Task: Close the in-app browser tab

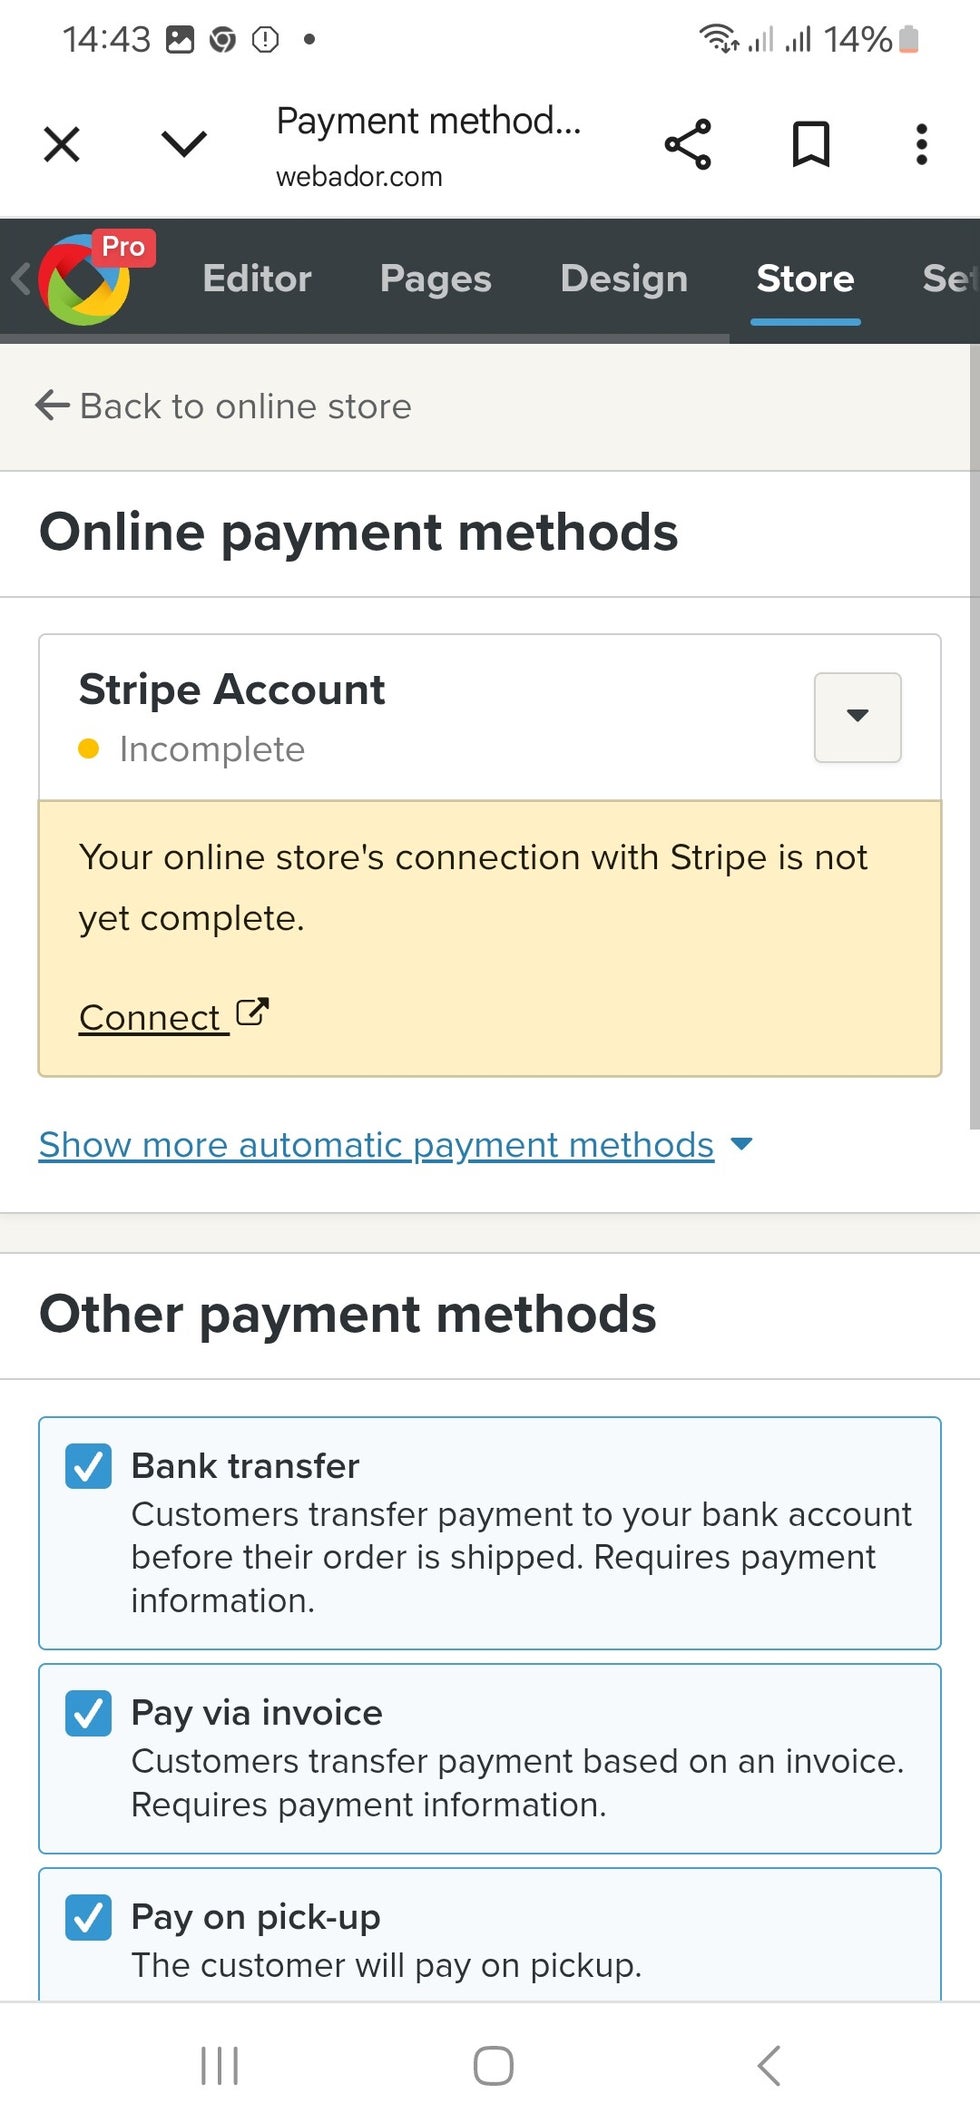Action: tap(62, 145)
